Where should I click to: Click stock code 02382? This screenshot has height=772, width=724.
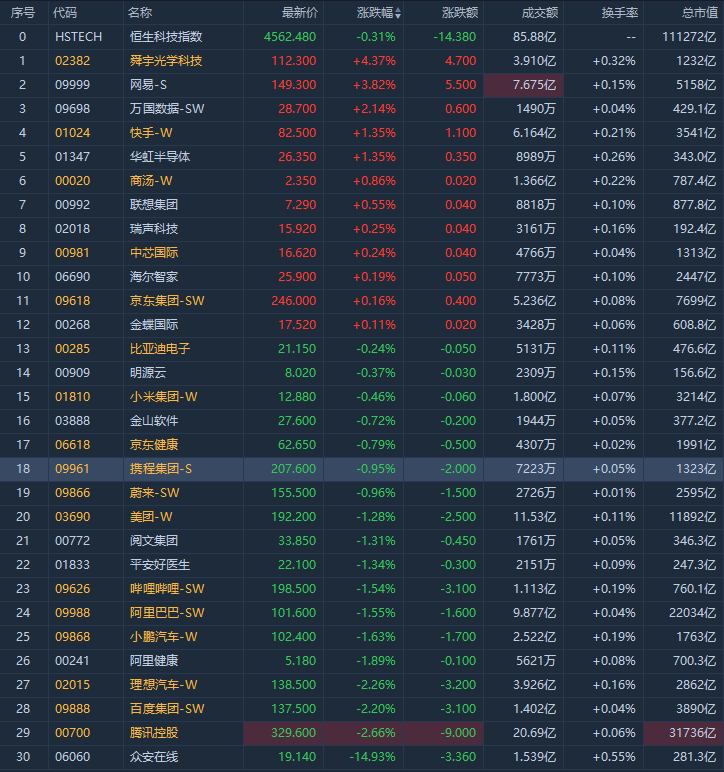point(72,61)
